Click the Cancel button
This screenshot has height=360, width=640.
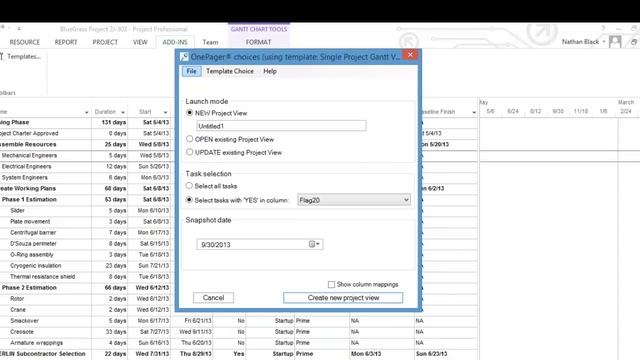tap(213, 298)
